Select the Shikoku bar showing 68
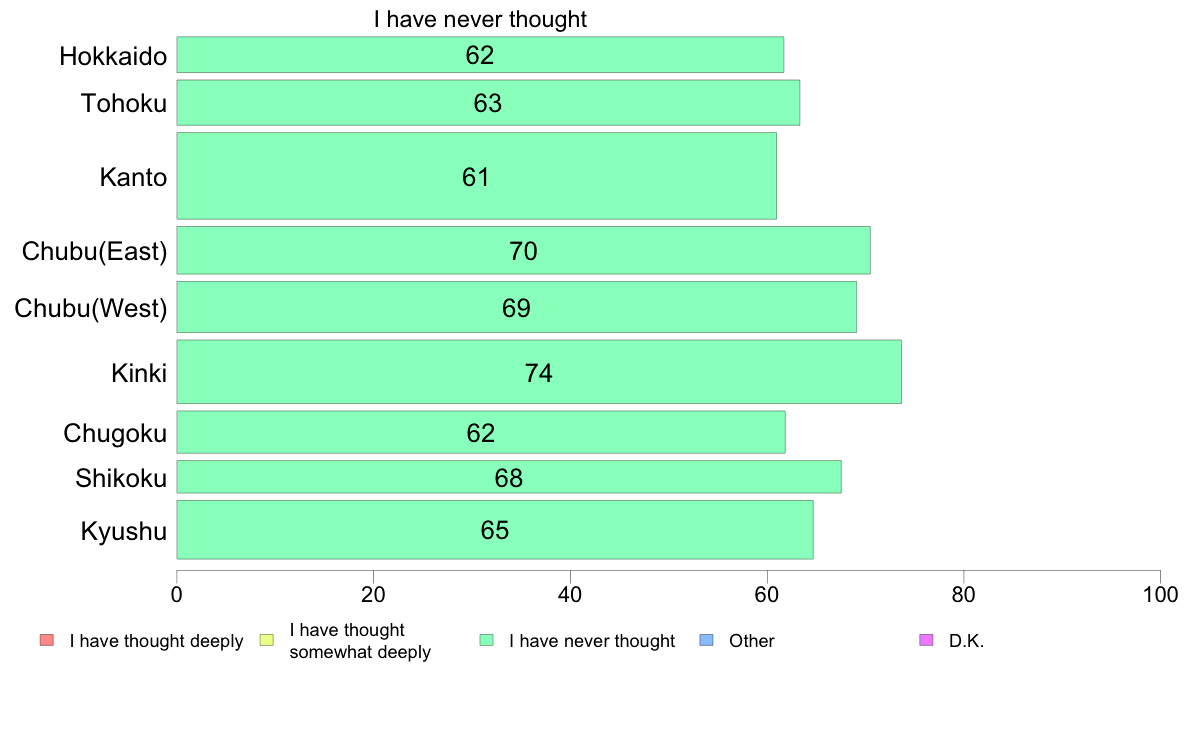 point(509,477)
